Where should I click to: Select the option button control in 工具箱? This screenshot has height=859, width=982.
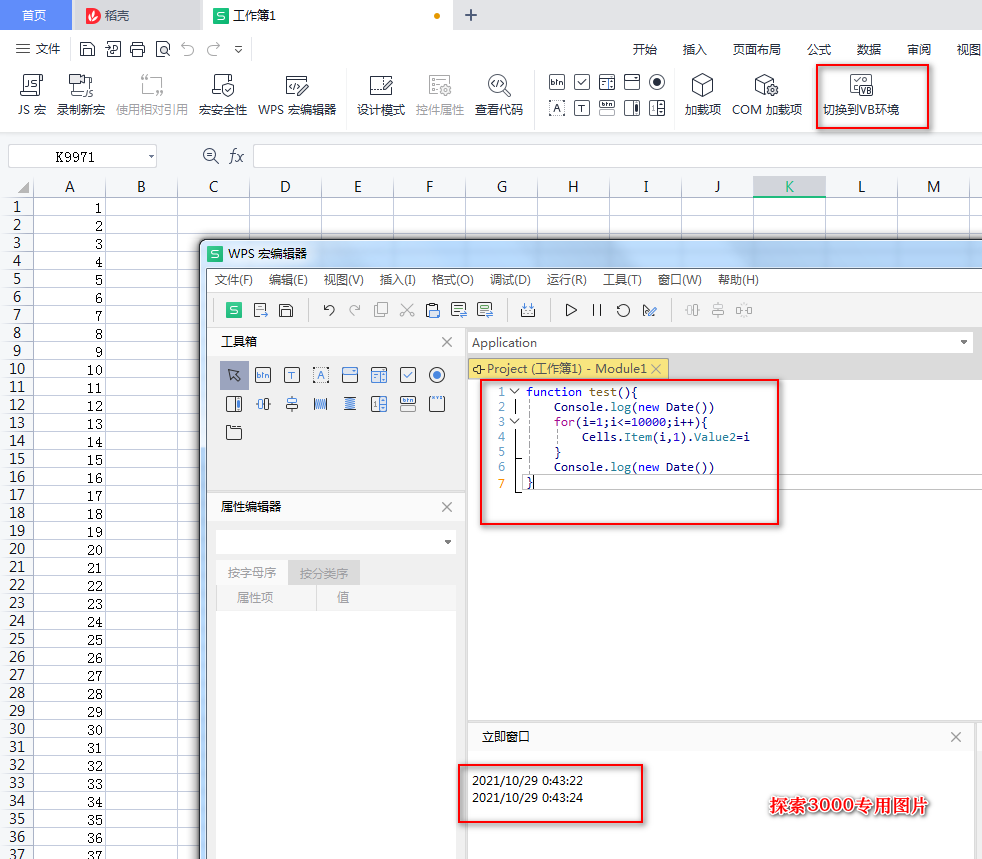437,375
